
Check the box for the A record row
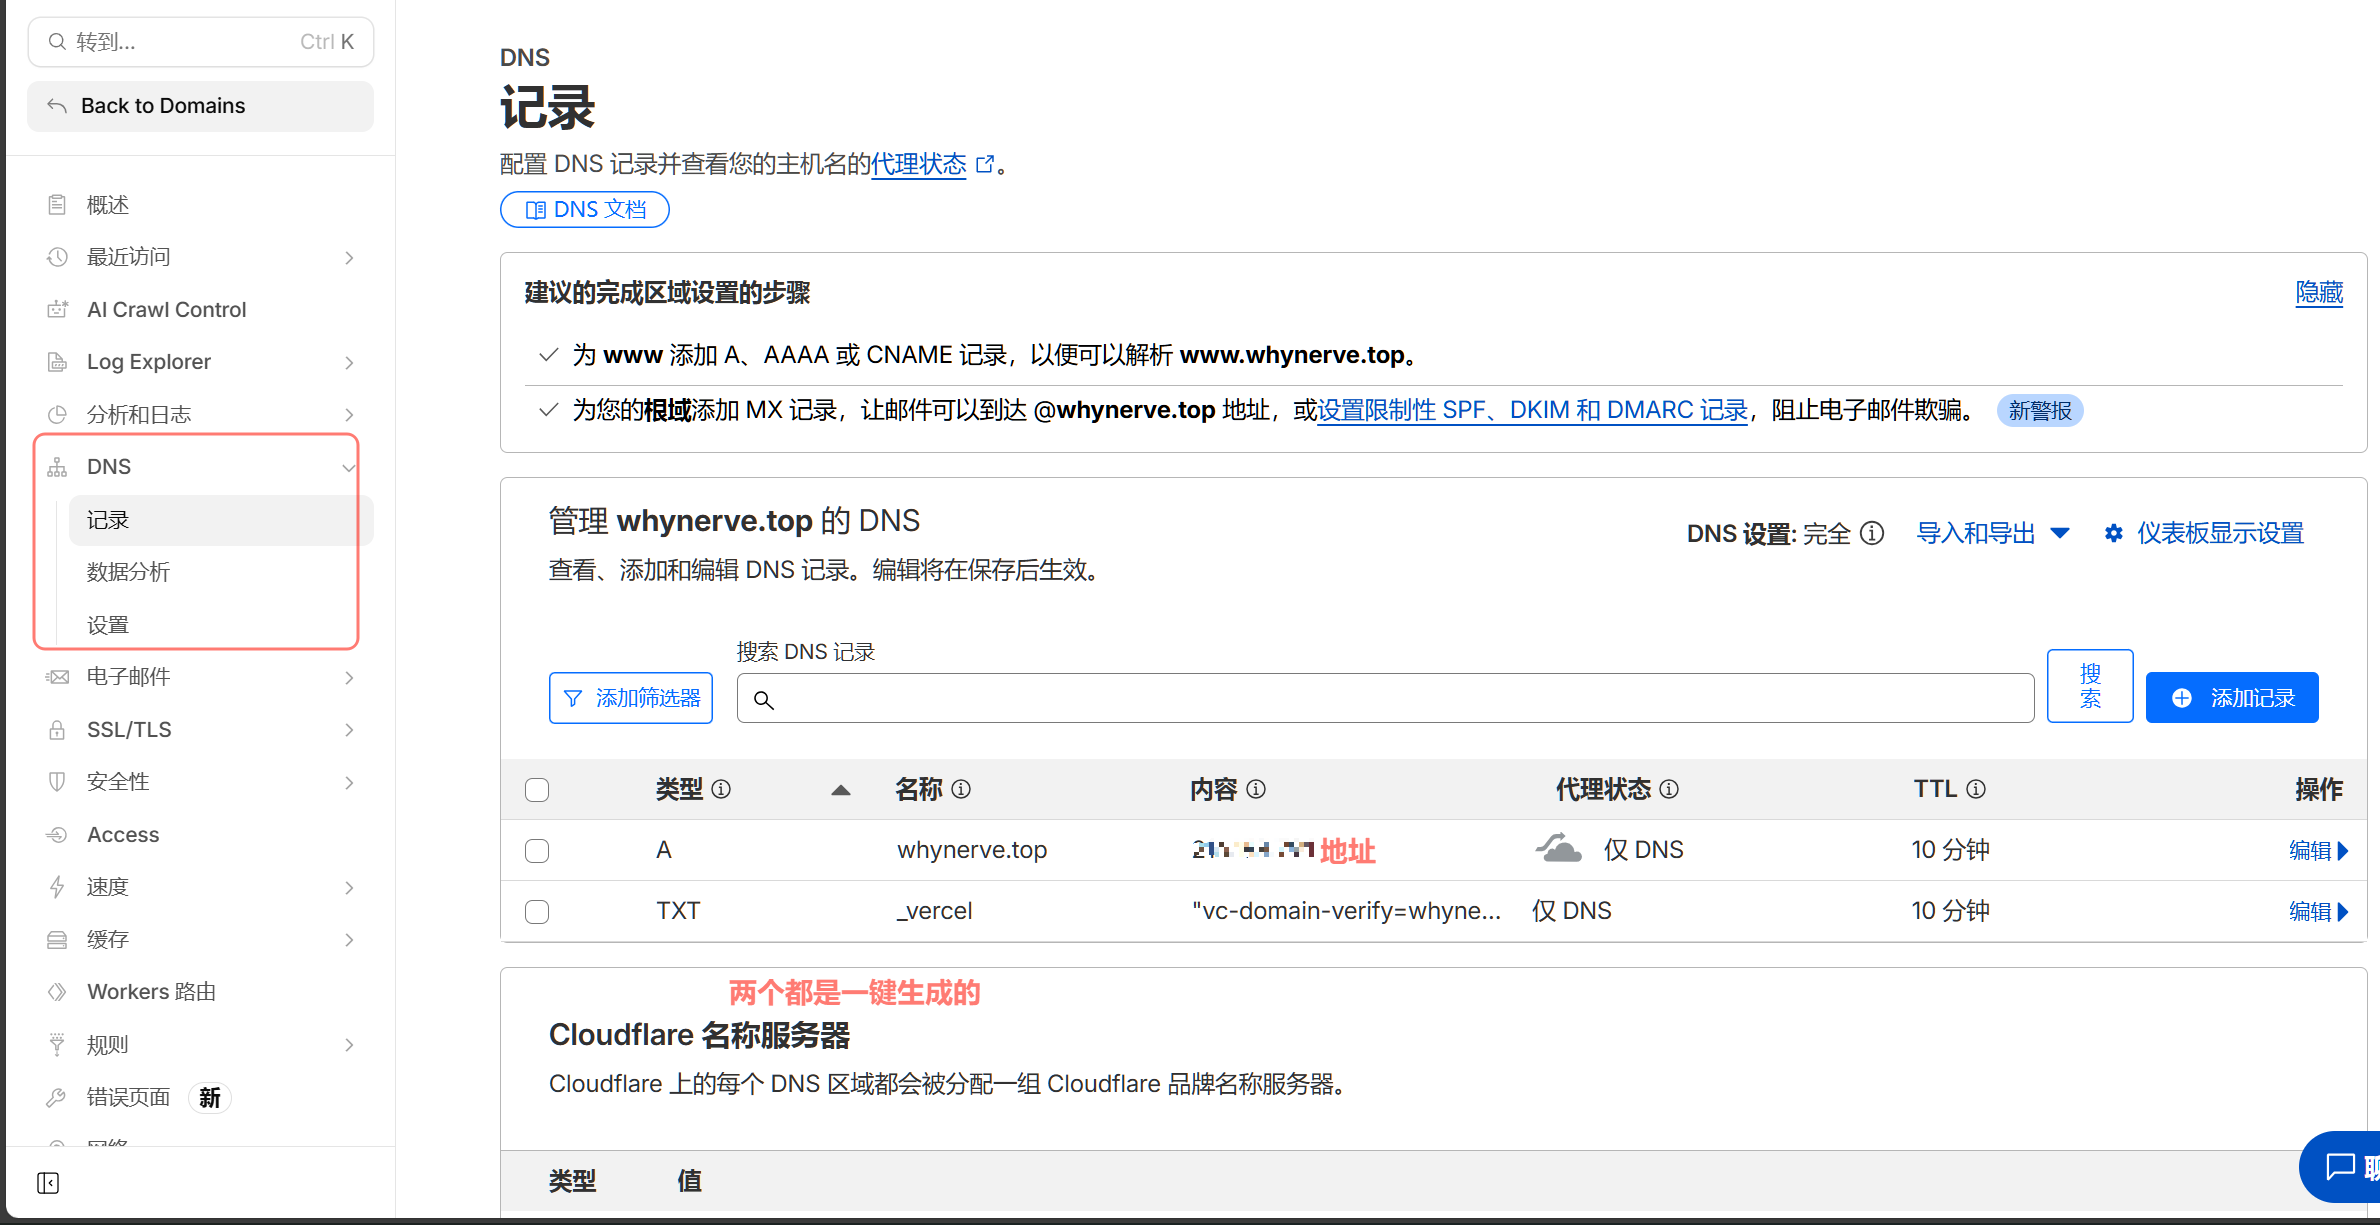pyautogui.click(x=537, y=851)
